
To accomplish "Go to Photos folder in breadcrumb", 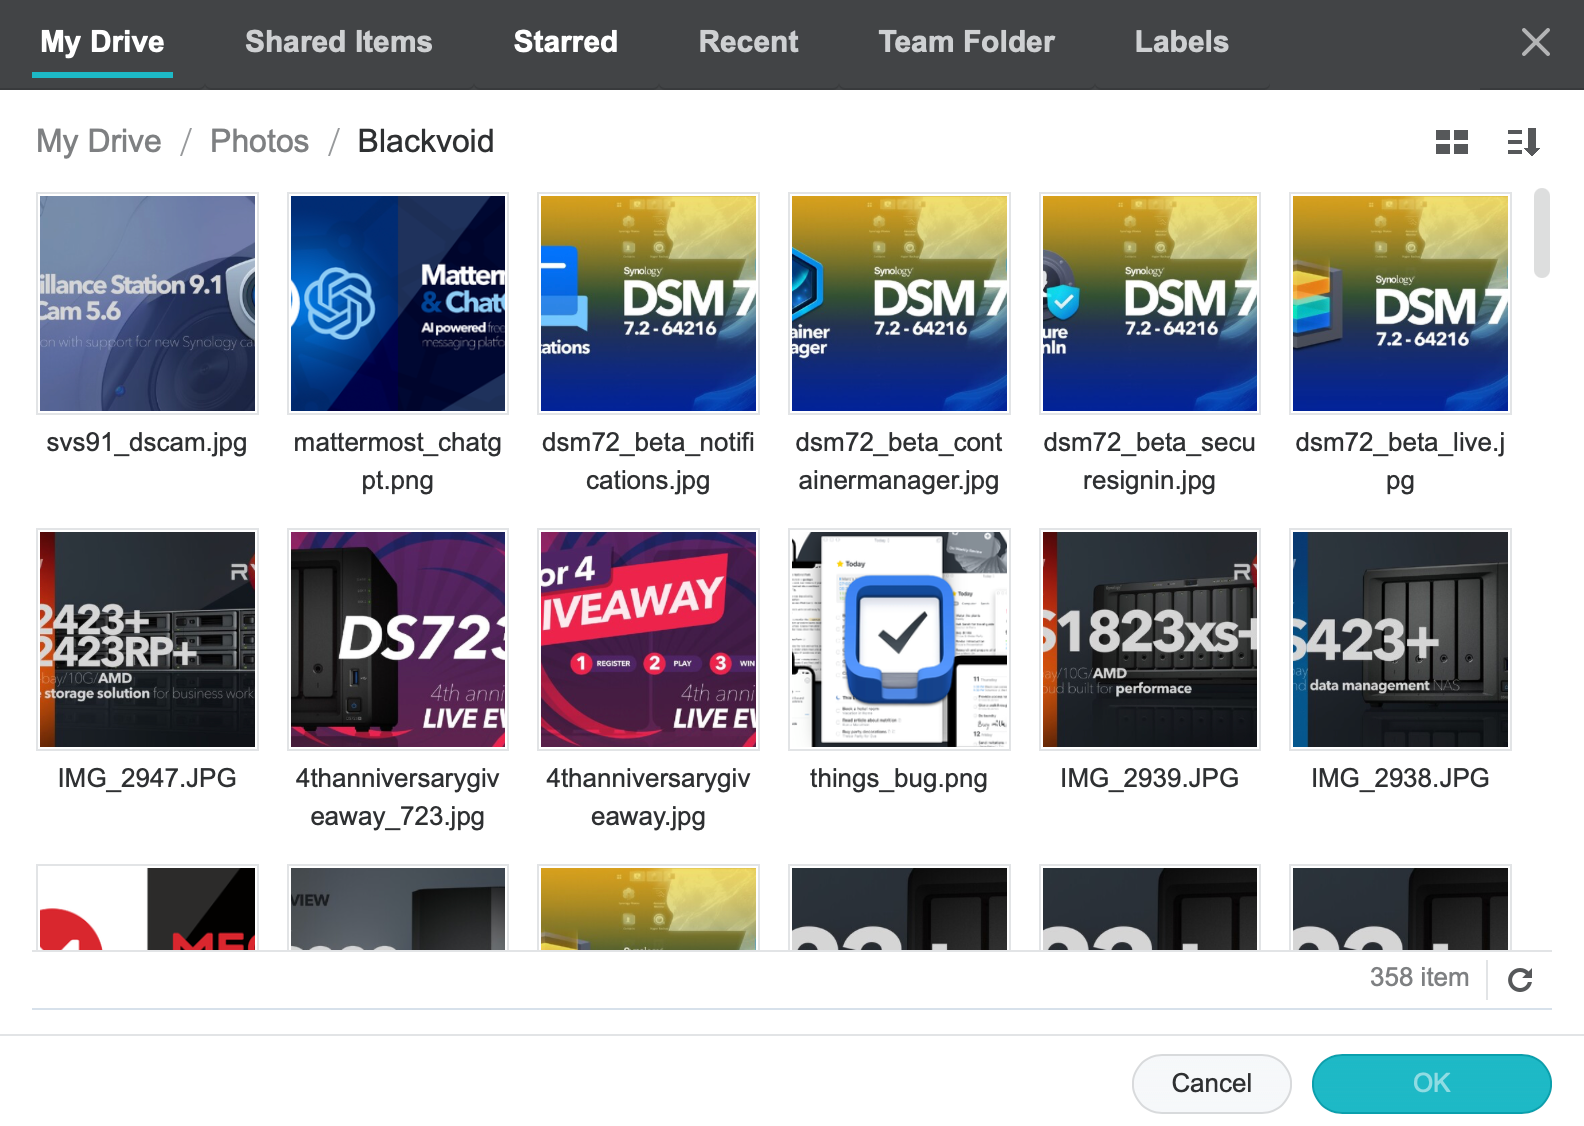I will tap(260, 141).
